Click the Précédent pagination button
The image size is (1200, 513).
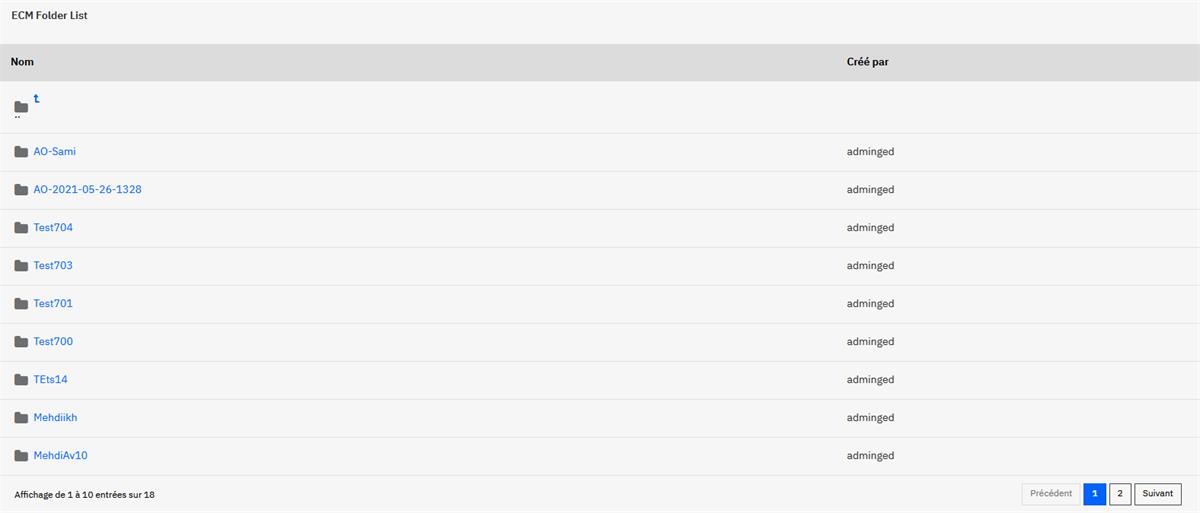[x=1051, y=494]
